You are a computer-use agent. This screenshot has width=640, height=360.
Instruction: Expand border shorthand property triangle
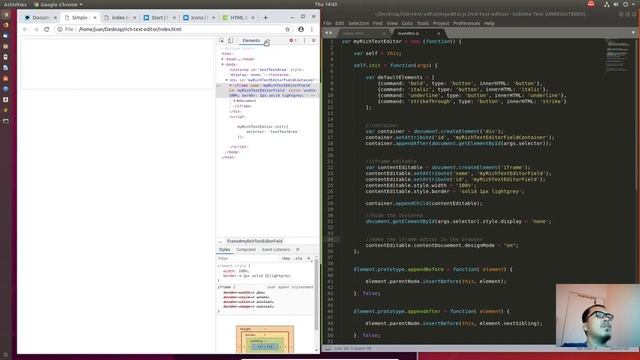[x=240, y=276]
